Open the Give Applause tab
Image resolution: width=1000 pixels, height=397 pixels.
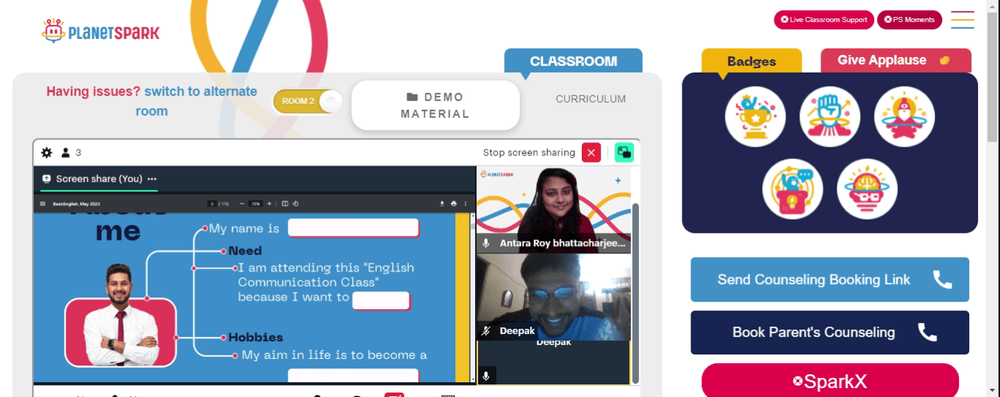(895, 60)
